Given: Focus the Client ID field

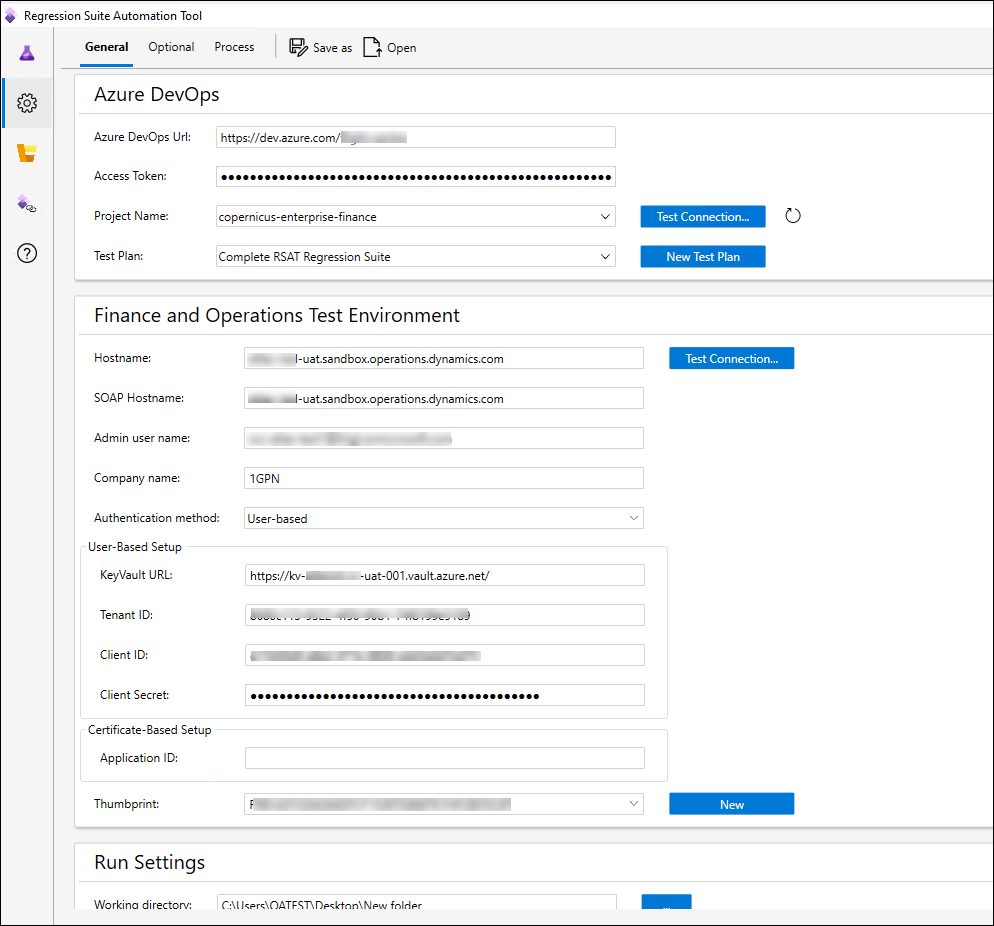Looking at the screenshot, I should click(x=444, y=655).
